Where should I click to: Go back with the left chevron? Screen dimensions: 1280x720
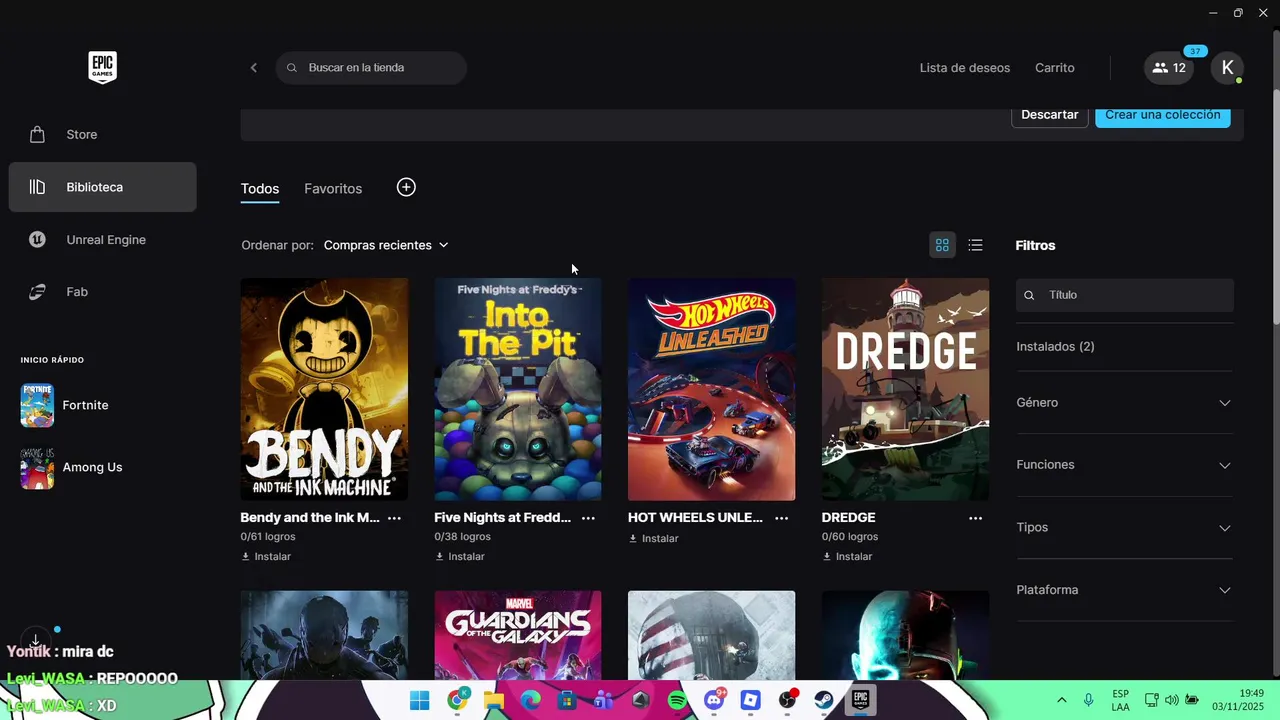click(254, 68)
